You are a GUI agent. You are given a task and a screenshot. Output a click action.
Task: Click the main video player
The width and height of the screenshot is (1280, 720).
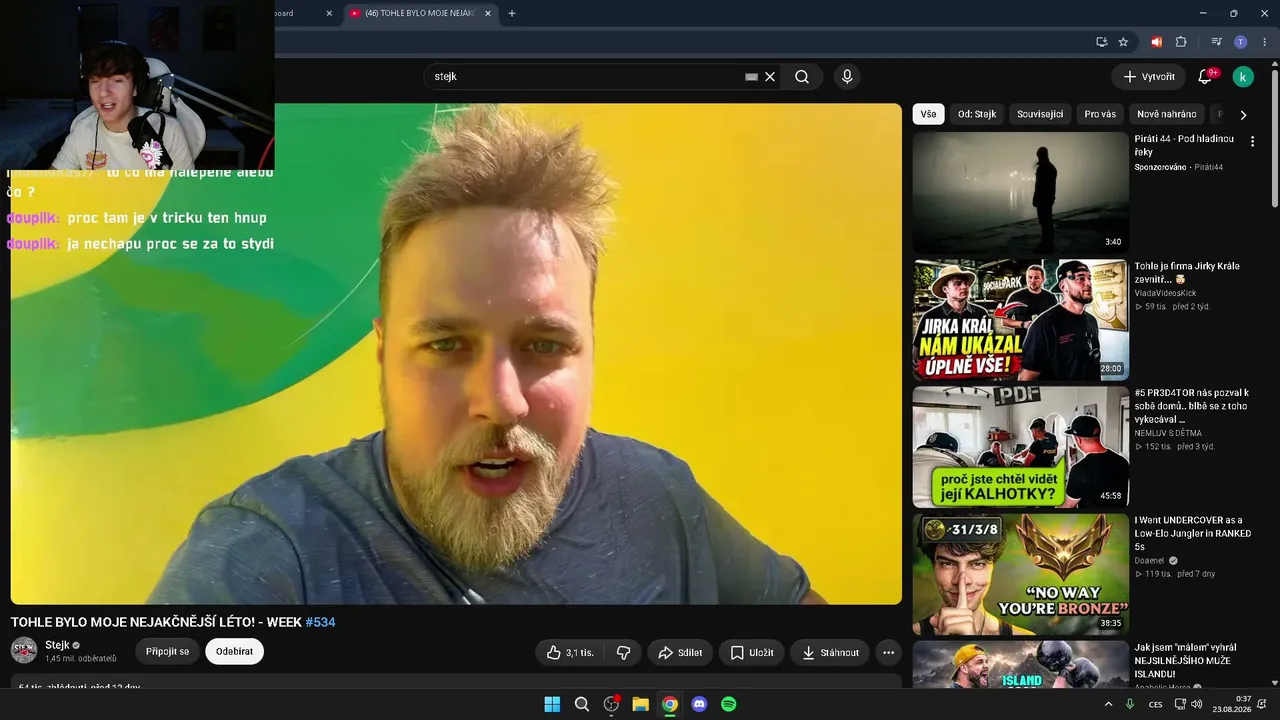click(456, 354)
